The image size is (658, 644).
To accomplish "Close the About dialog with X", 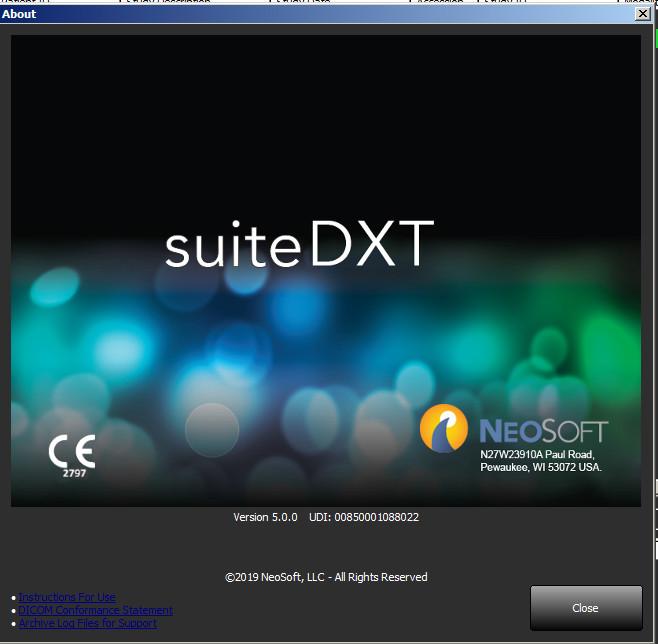I will (642, 14).
